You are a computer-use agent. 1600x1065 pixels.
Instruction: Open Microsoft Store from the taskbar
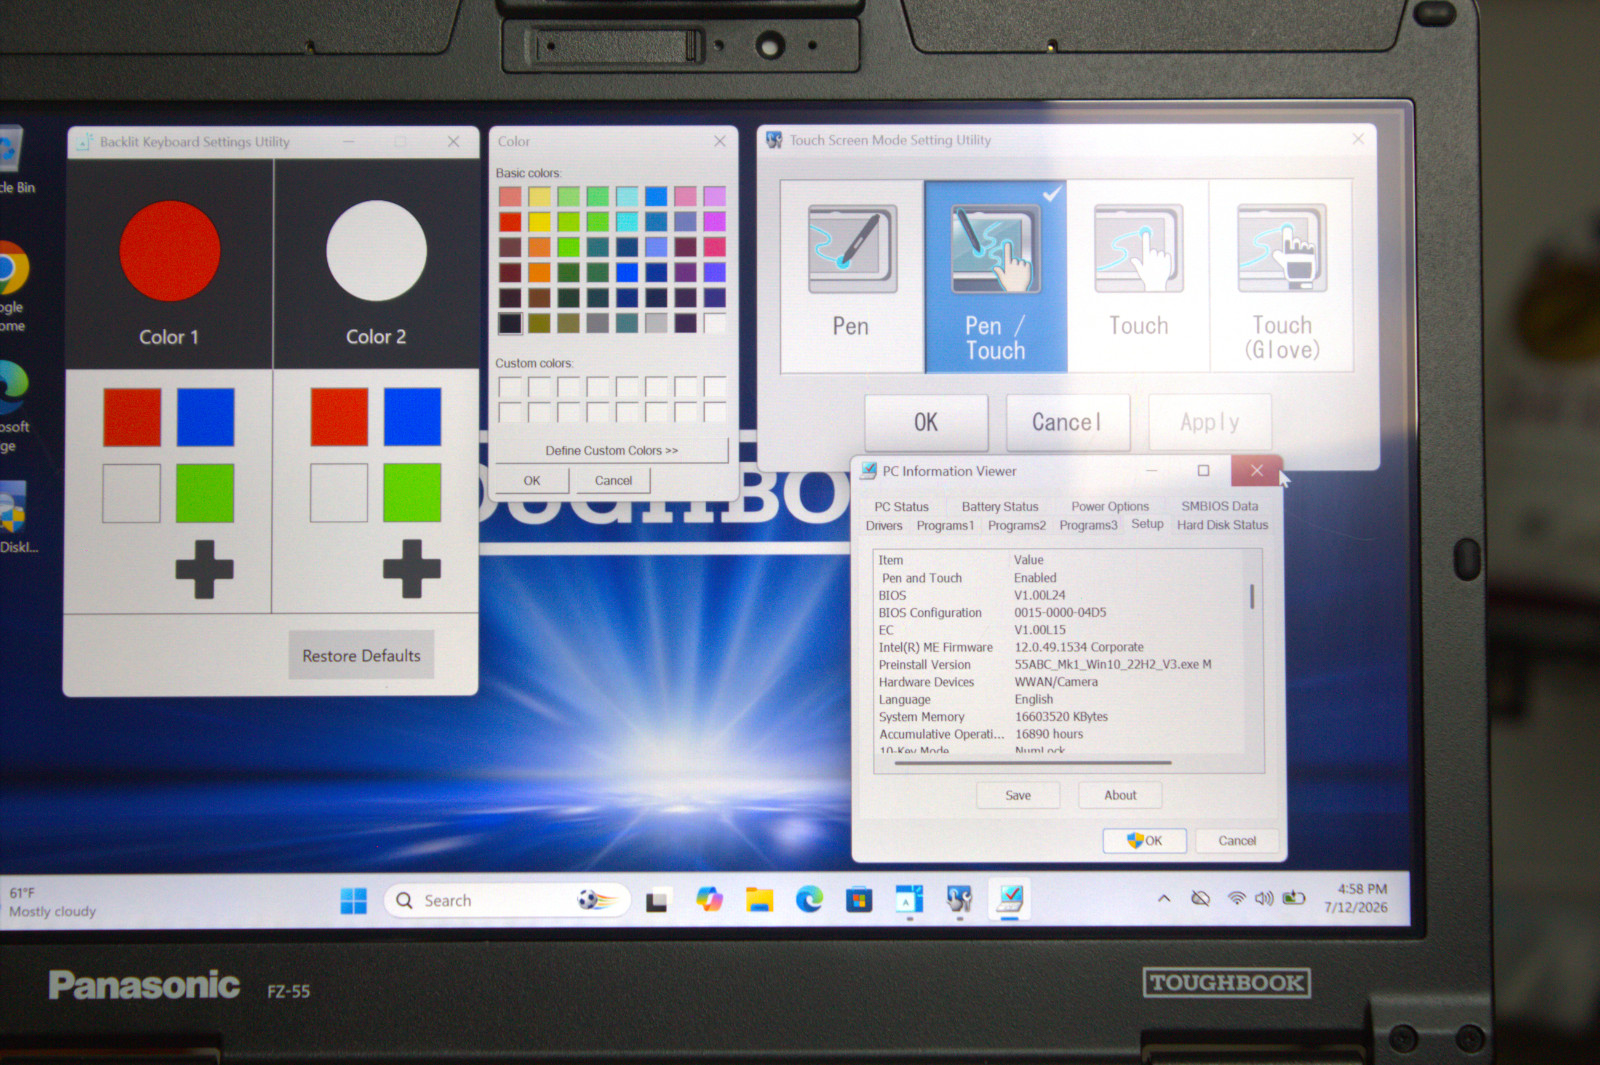pos(859,900)
